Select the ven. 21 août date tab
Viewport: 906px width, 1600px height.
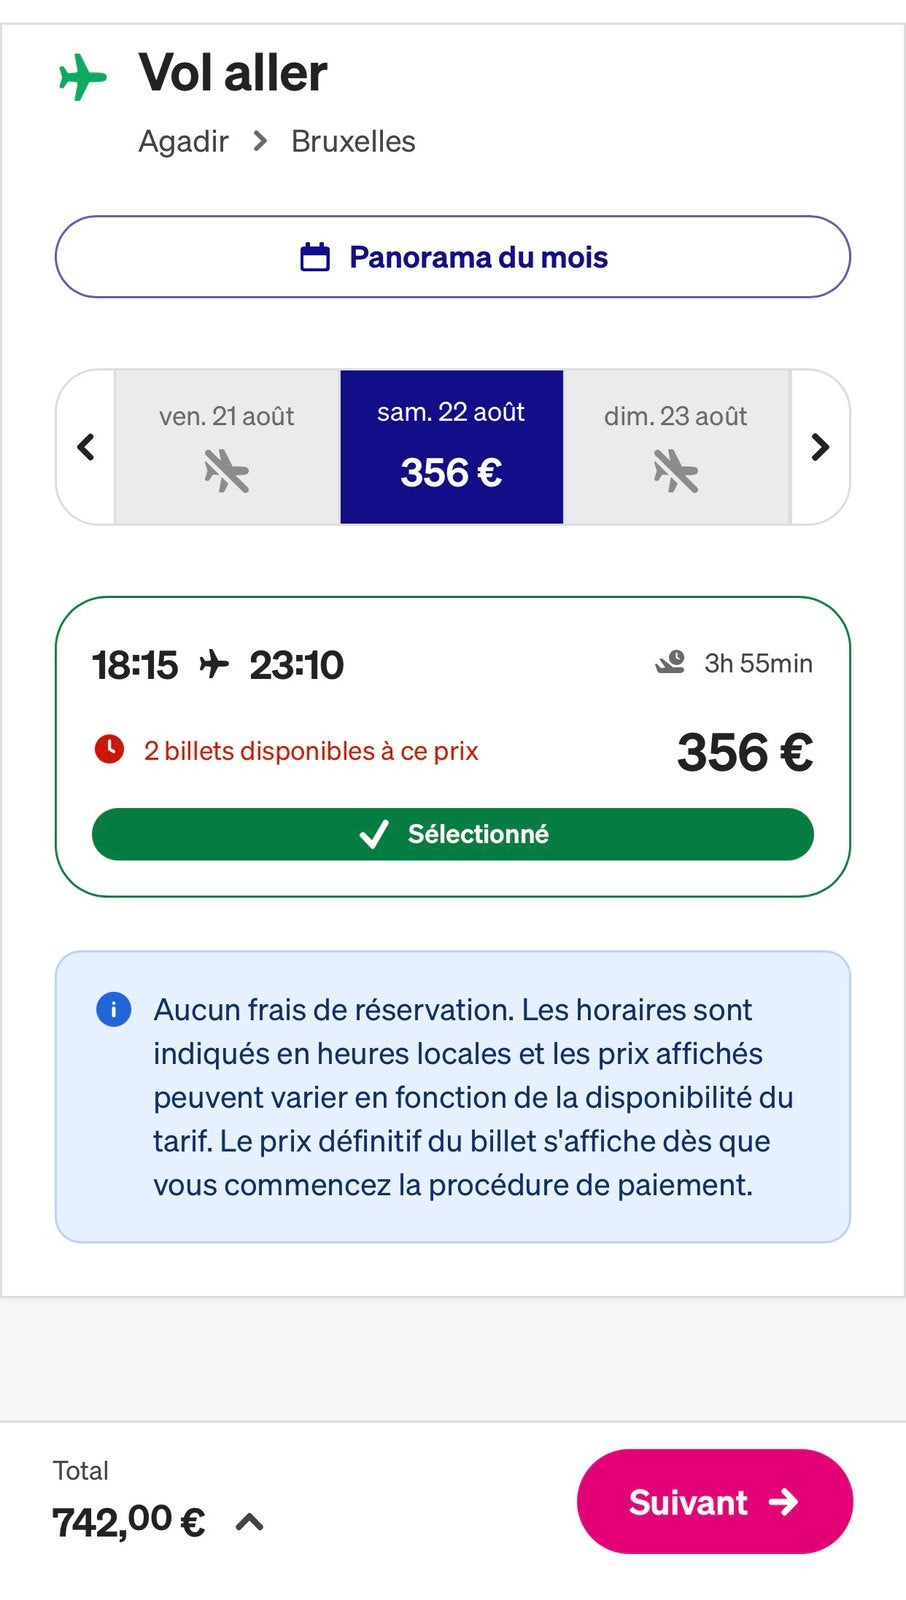point(227,447)
